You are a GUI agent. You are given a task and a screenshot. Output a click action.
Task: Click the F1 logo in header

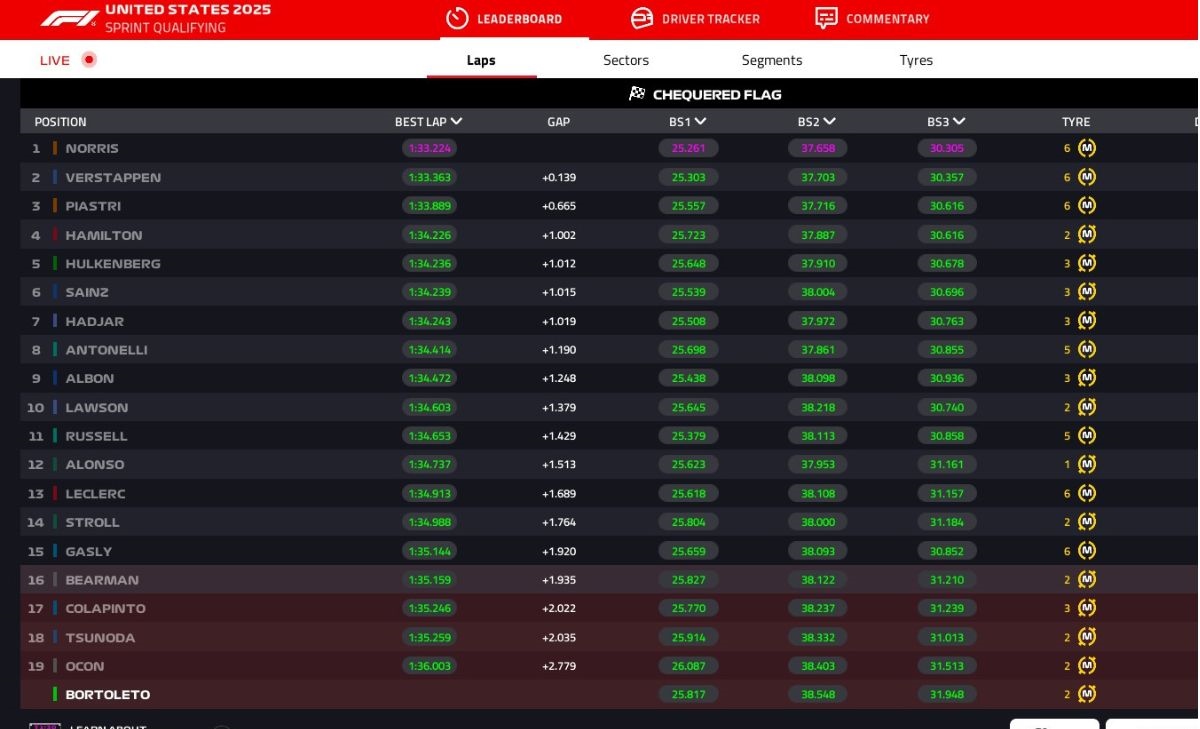(69, 18)
